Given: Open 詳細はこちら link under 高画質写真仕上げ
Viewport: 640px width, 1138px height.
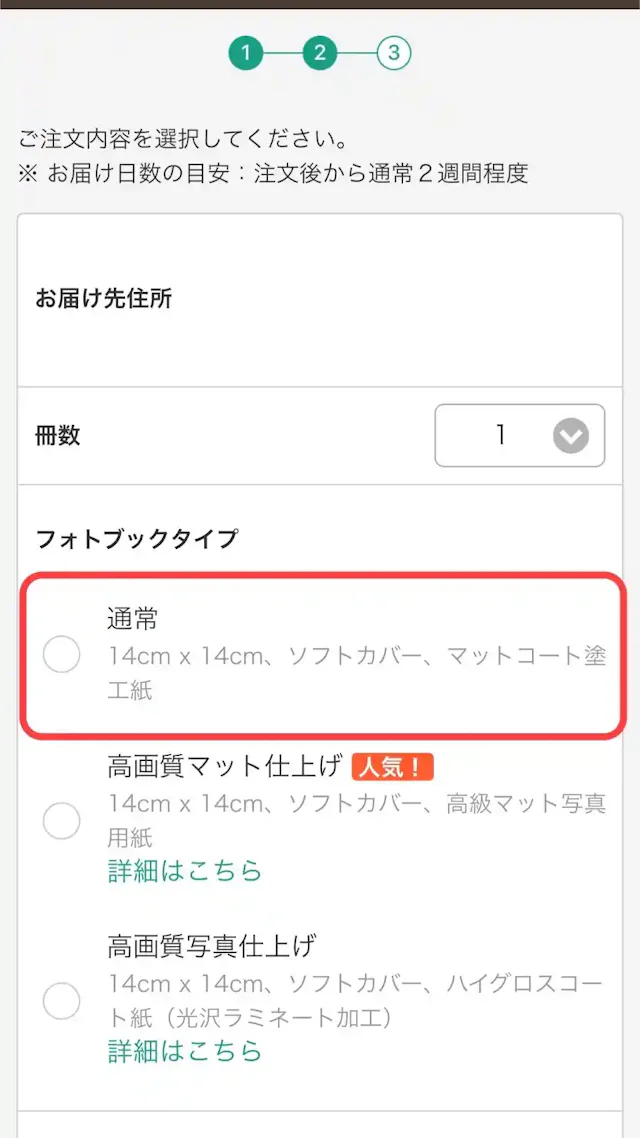Looking at the screenshot, I should [185, 1051].
